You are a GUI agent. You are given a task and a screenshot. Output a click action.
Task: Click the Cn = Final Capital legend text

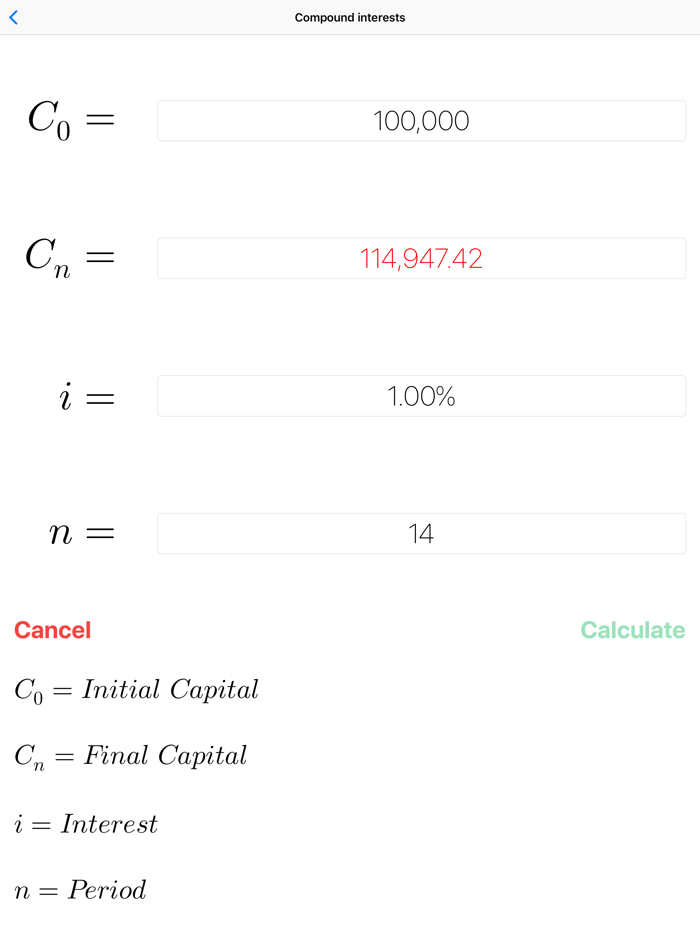point(131,755)
